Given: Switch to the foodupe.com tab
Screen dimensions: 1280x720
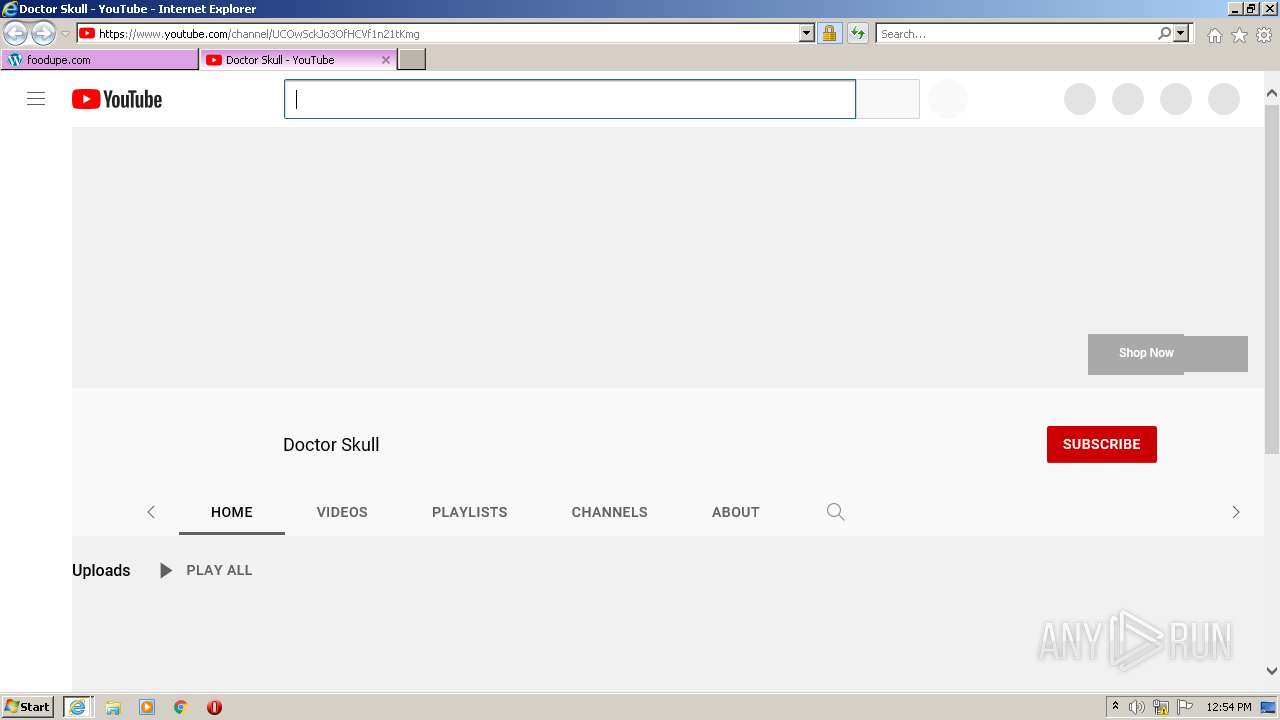Looking at the screenshot, I should (x=100, y=60).
